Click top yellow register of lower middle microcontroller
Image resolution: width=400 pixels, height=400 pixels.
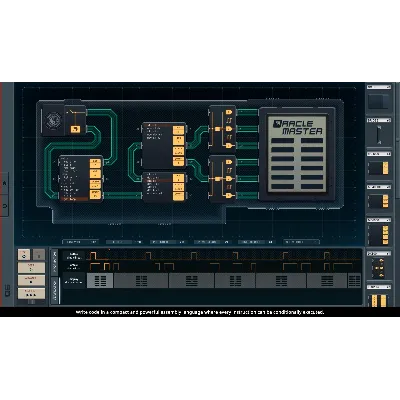178,178
